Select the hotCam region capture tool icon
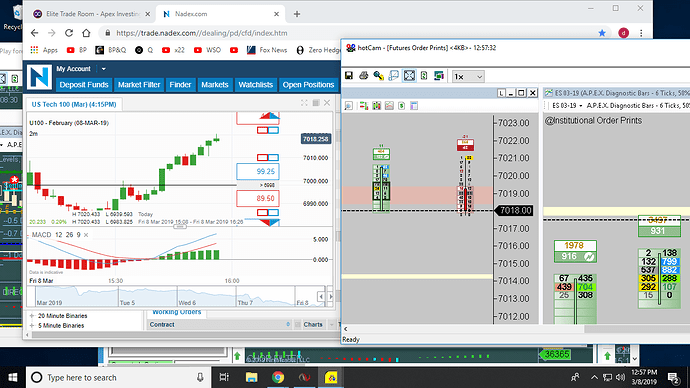This screenshot has width=690, height=388. pyautogui.click(x=393, y=76)
